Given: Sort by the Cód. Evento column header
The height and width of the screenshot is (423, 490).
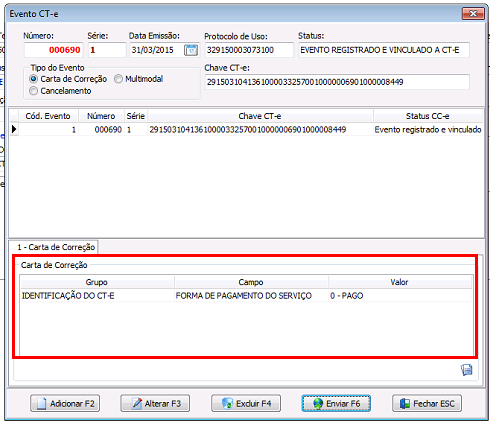Looking at the screenshot, I should click(48, 116).
